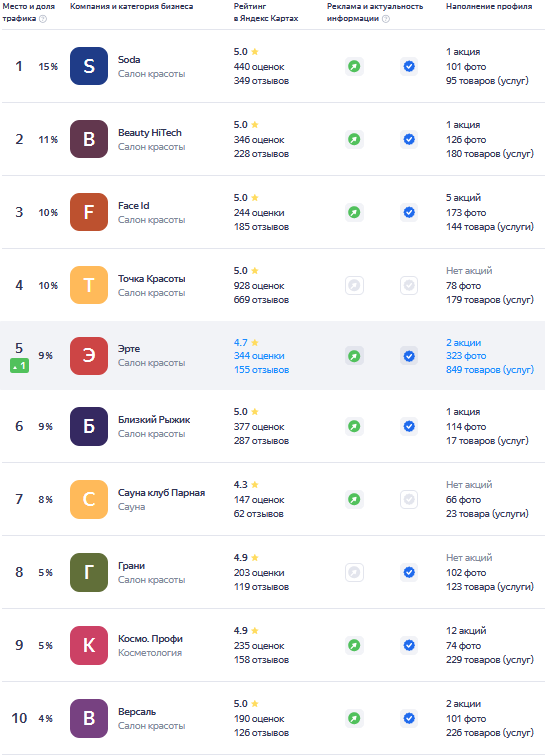This screenshot has width=545, height=755.
Task: Click the Face Id orange F logo
Action: [x=89, y=212]
